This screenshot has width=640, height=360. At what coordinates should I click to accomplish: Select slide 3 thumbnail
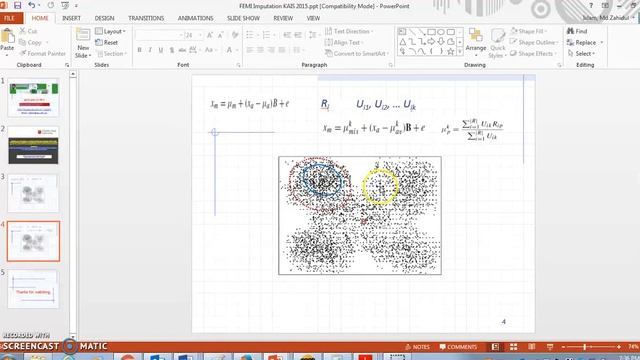click(x=33, y=193)
